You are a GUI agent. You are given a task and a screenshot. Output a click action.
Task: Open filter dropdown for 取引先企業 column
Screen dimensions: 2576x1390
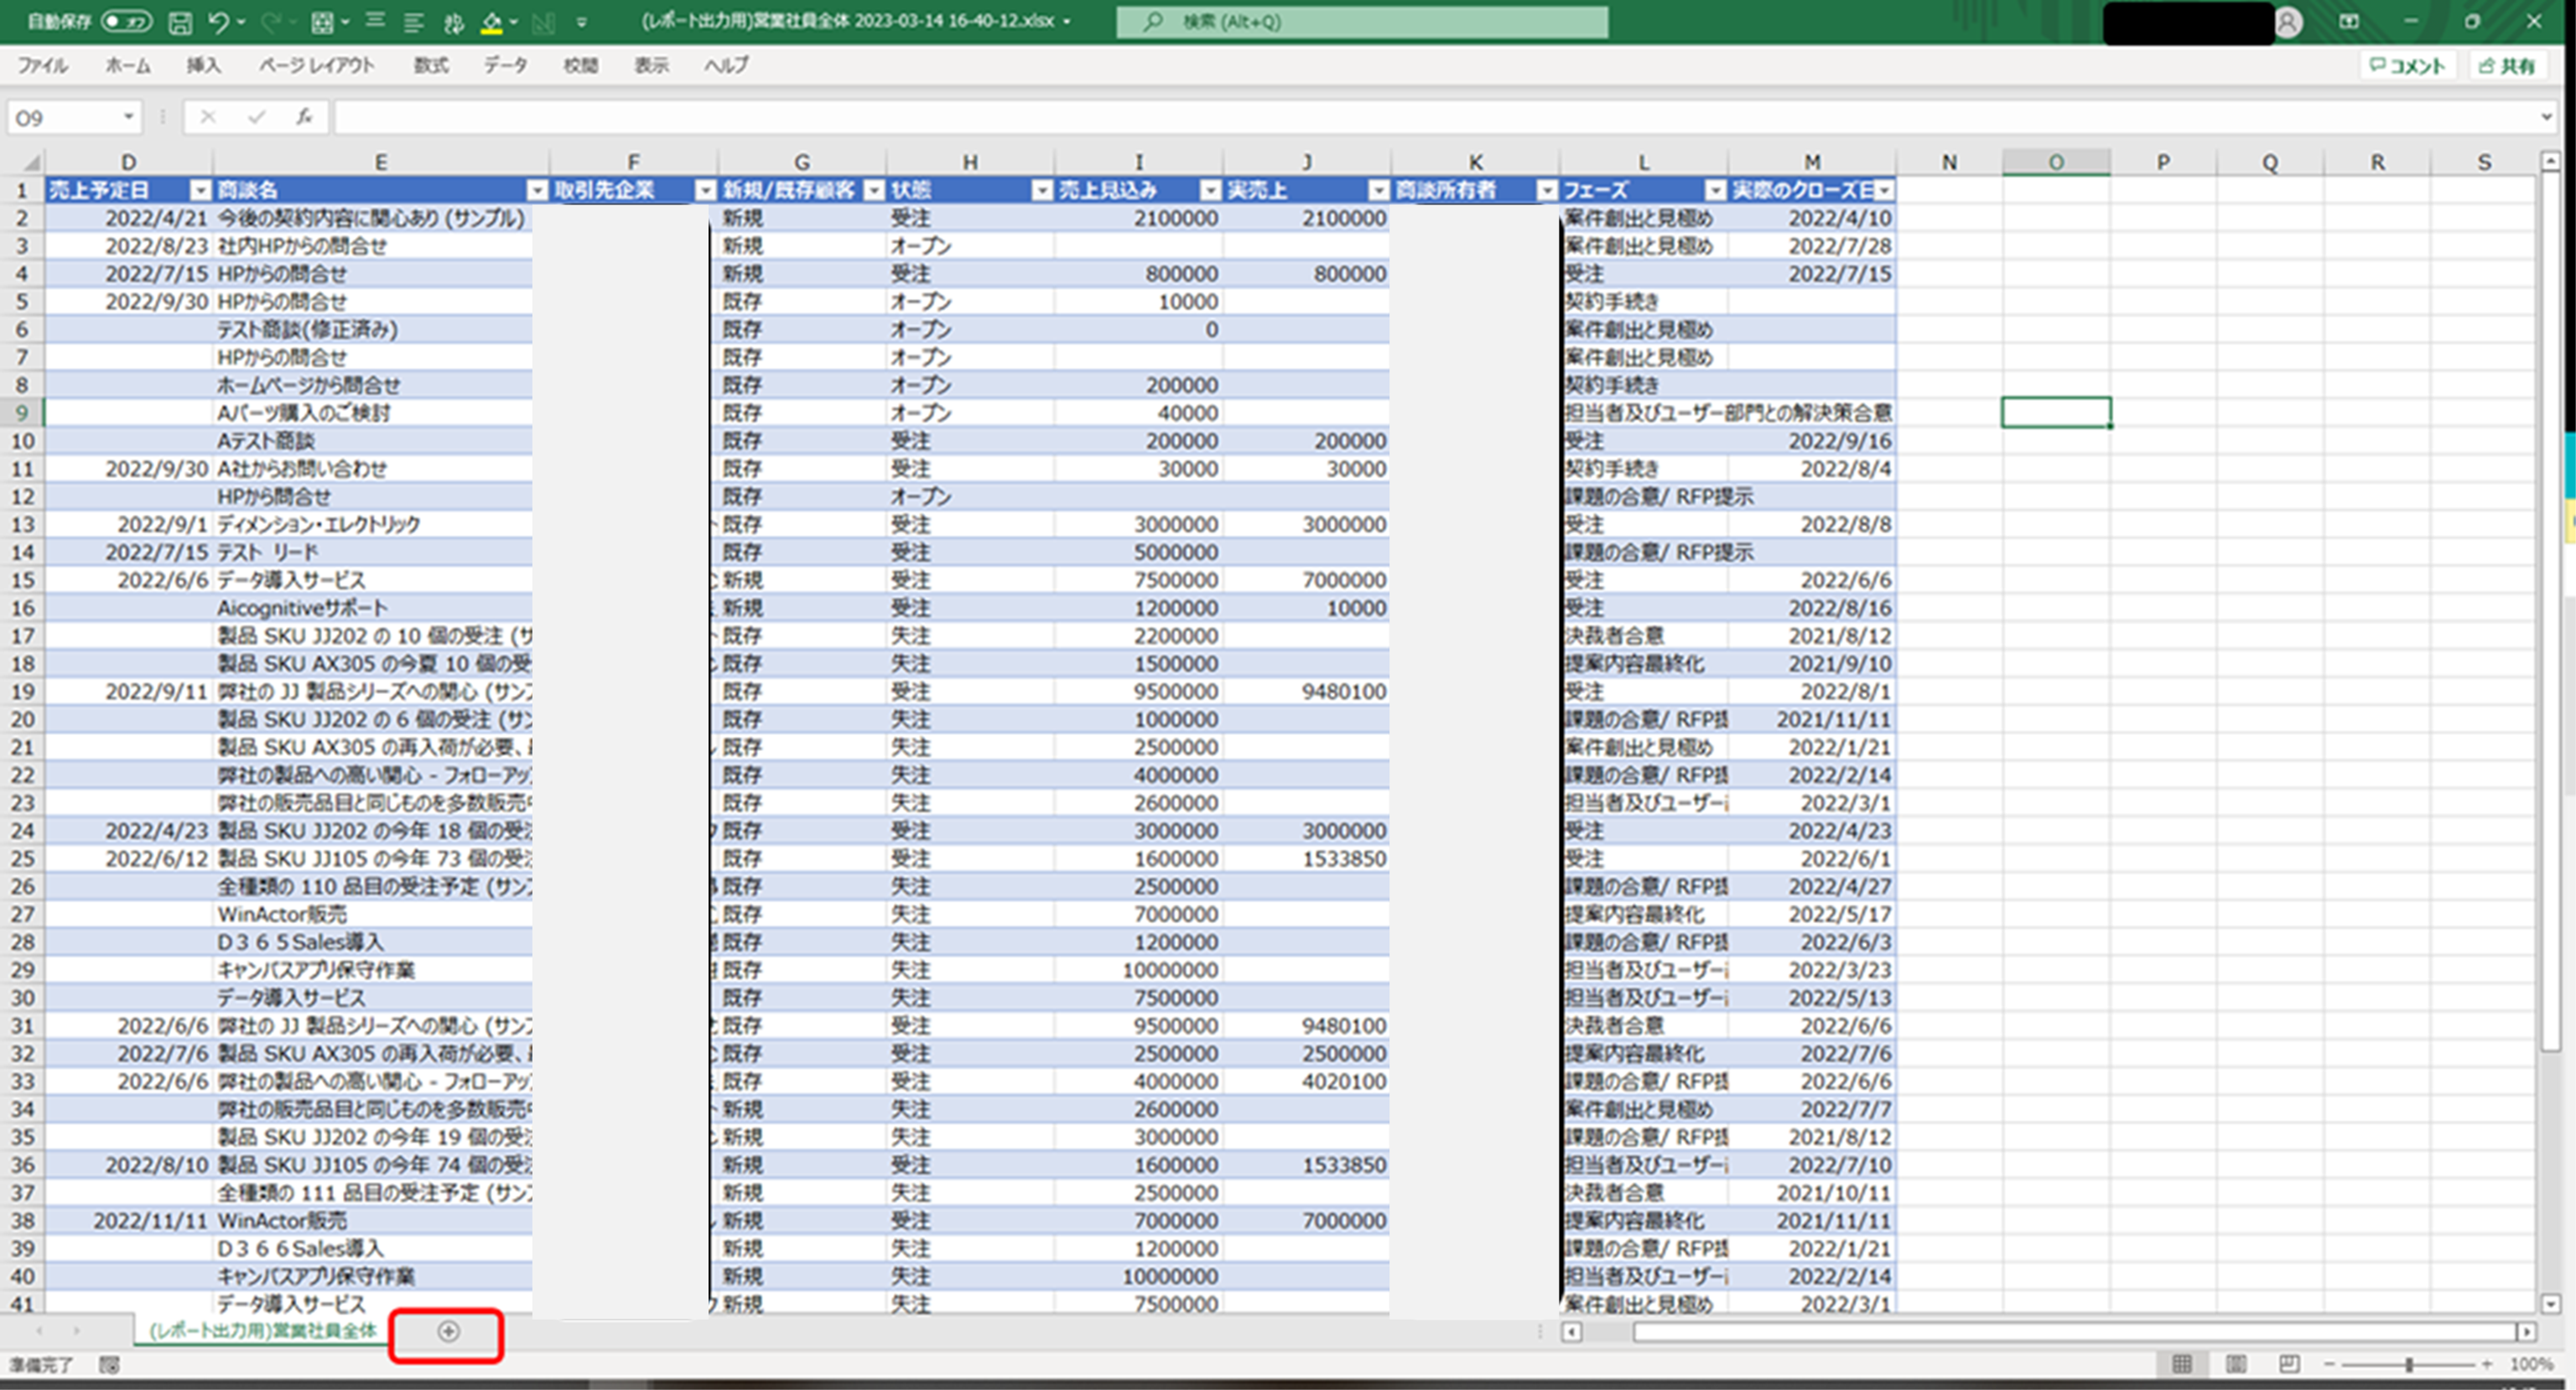pyautogui.click(x=706, y=190)
